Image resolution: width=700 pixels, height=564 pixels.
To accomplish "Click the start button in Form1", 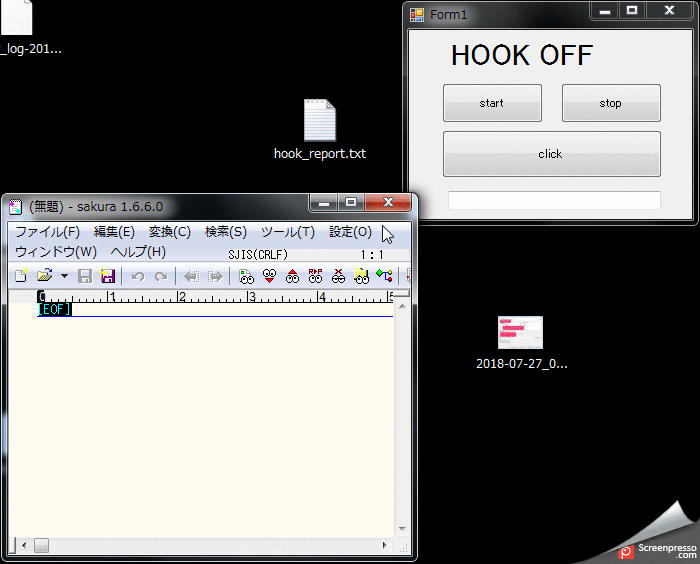I will point(492,103).
